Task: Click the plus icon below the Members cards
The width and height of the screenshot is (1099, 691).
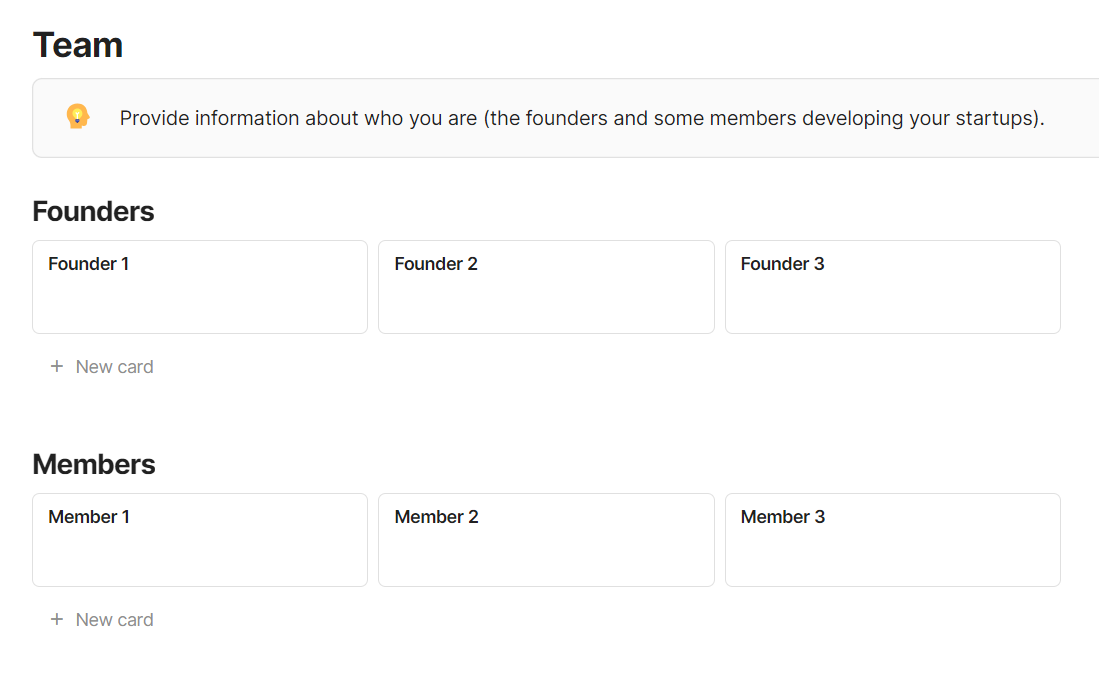Action: [57, 620]
